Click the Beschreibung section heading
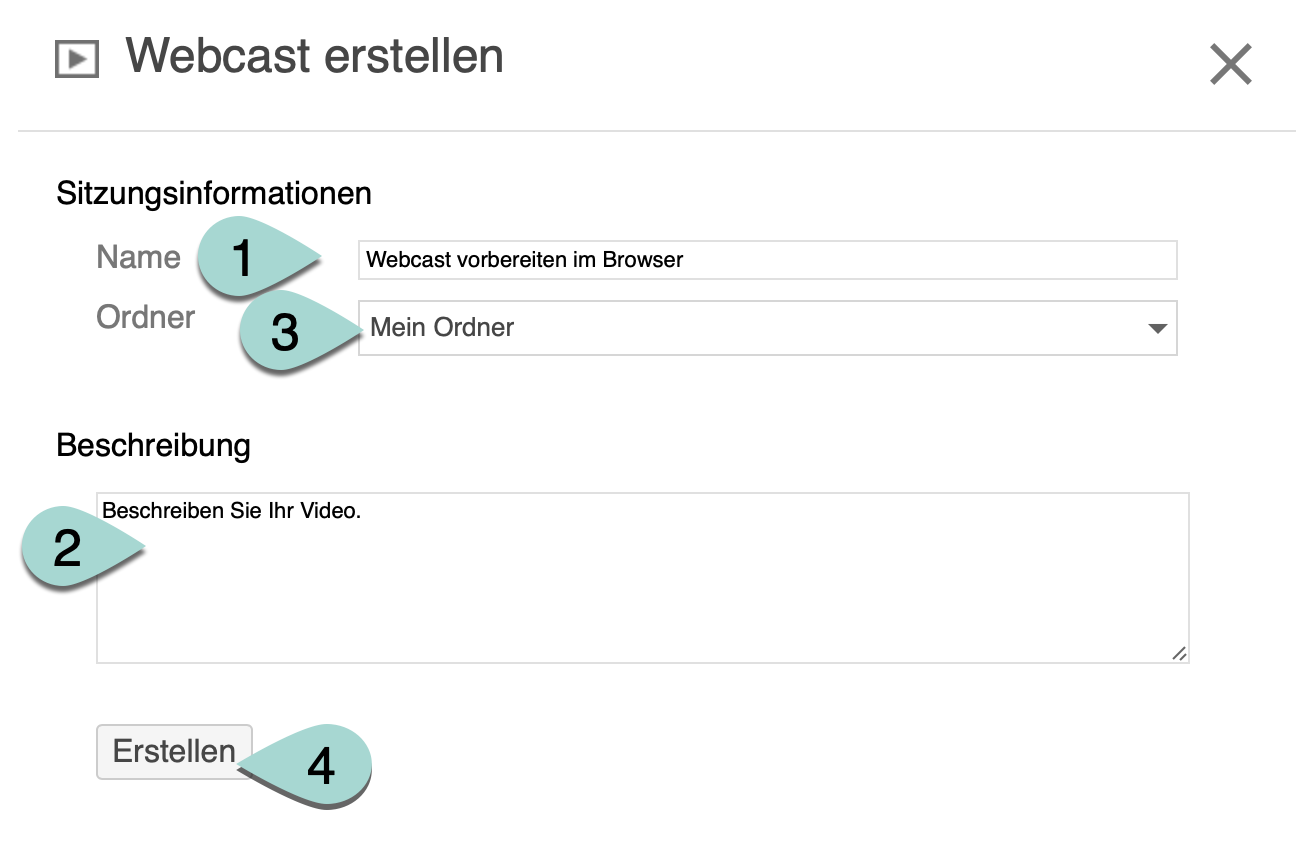This screenshot has width=1296, height=848. pyautogui.click(x=153, y=445)
